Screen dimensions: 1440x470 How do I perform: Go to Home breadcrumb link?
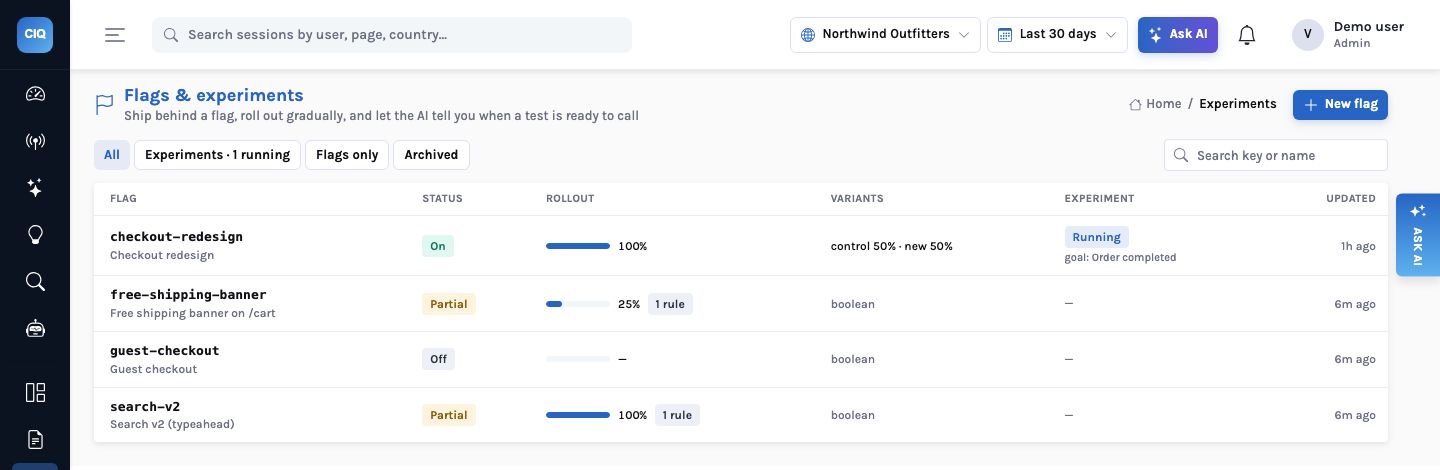(1163, 104)
